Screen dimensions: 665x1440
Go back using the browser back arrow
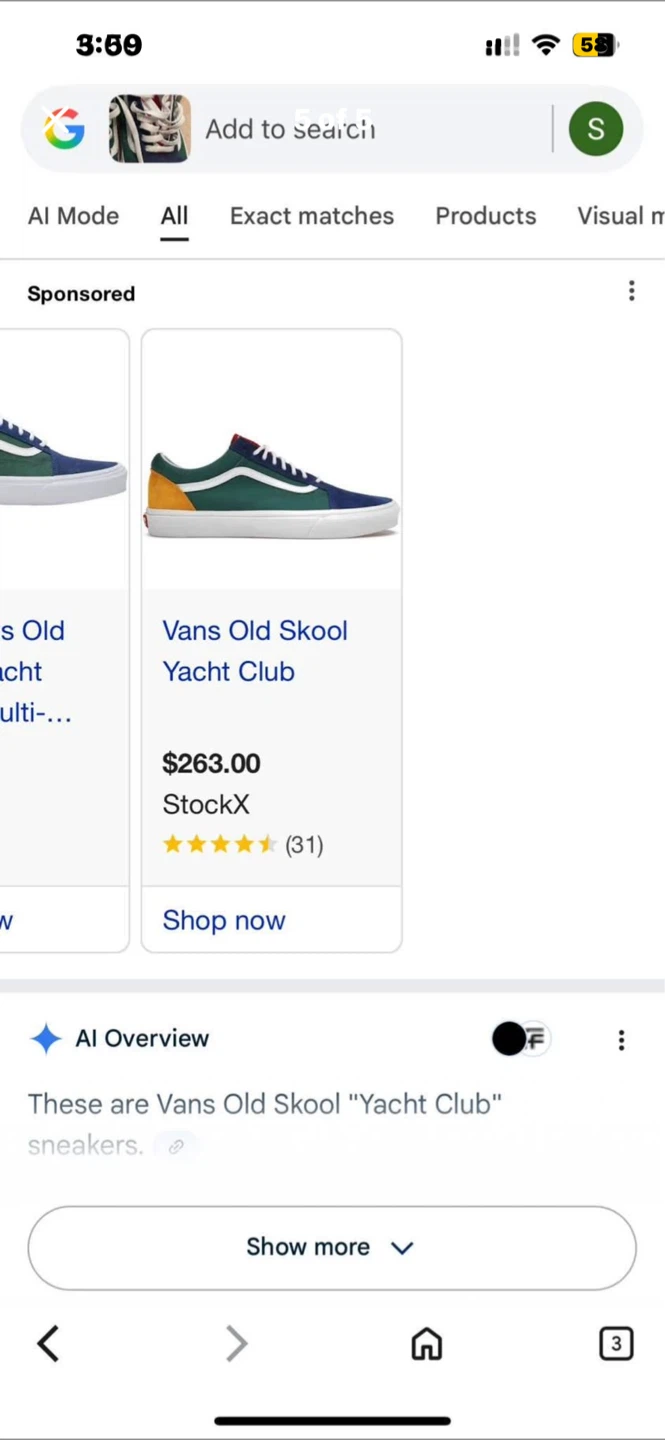coord(48,1344)
